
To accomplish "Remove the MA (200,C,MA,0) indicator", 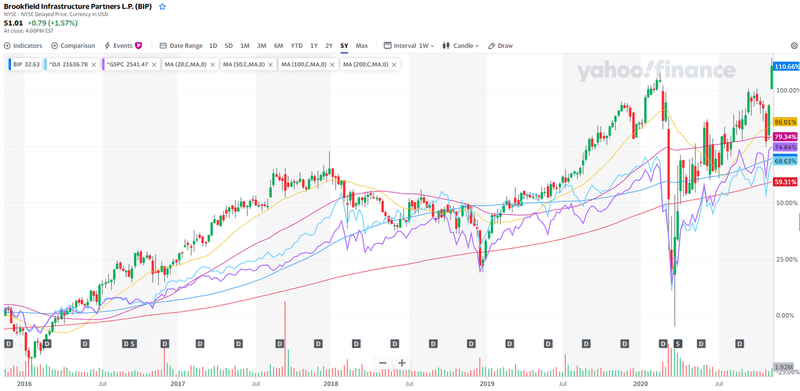I will click(394, 65).
